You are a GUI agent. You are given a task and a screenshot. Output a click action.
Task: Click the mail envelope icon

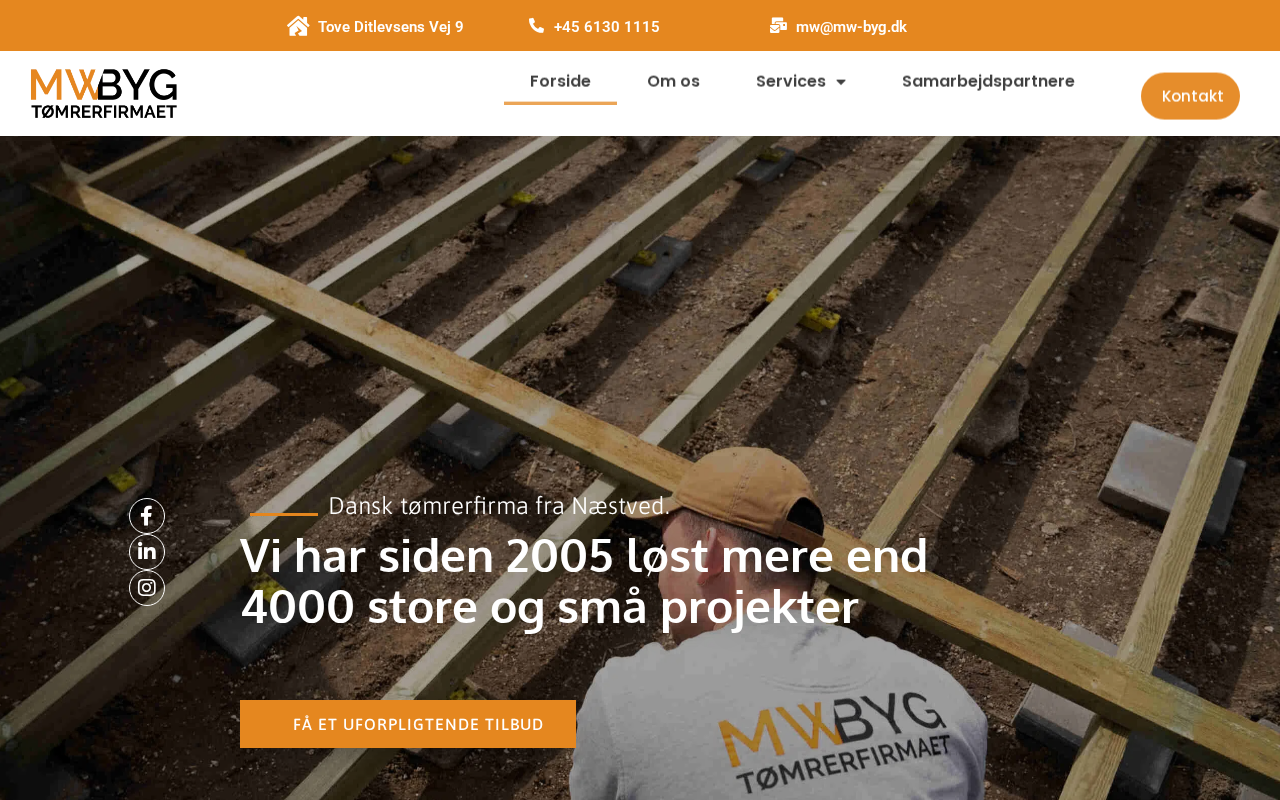click(x=778, y=26)
